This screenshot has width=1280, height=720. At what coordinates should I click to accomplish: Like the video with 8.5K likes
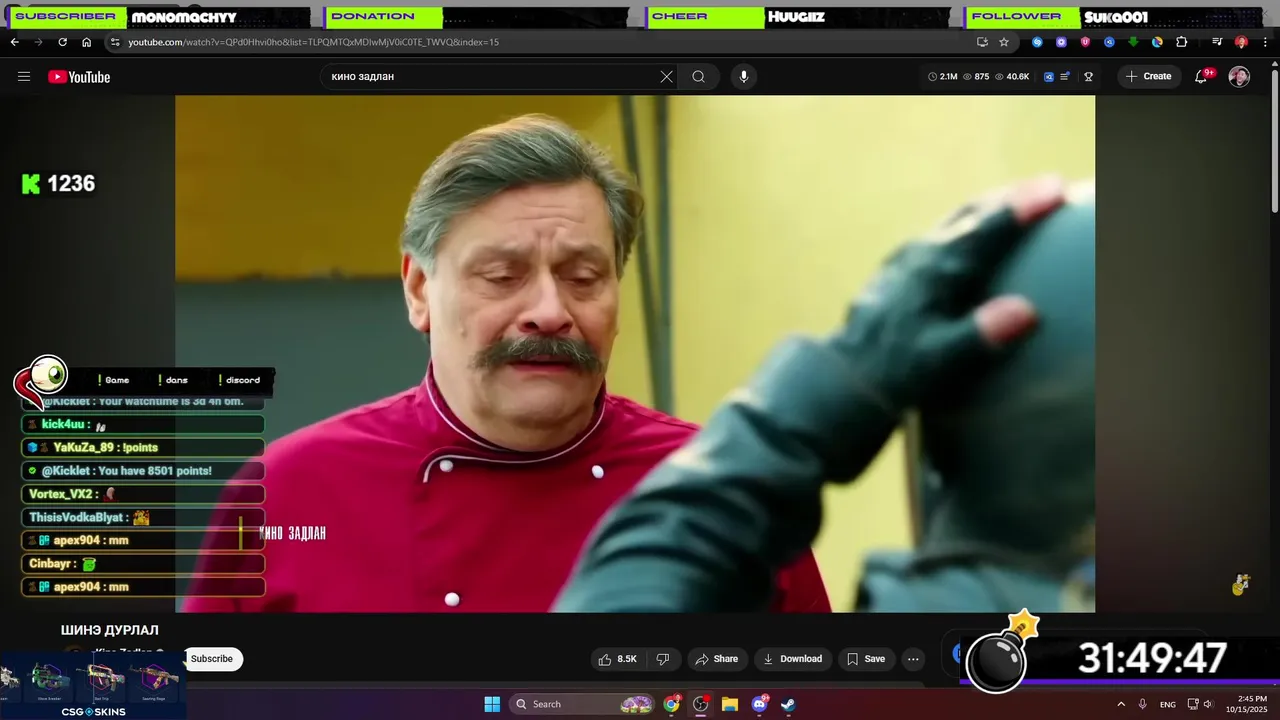click(617, 659)
